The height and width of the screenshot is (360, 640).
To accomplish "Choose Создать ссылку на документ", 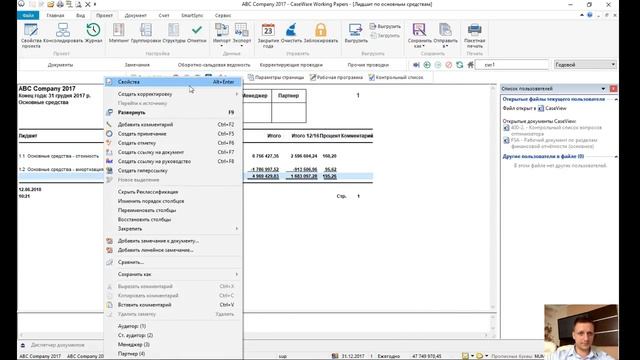I will tap(173, 152).
